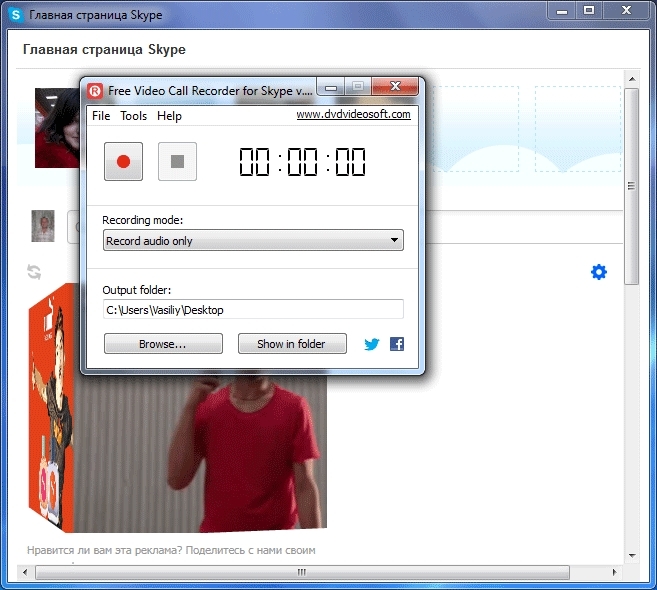Start recording with the red record button
Screen dimensions: 657x590
tap(124, 161)
